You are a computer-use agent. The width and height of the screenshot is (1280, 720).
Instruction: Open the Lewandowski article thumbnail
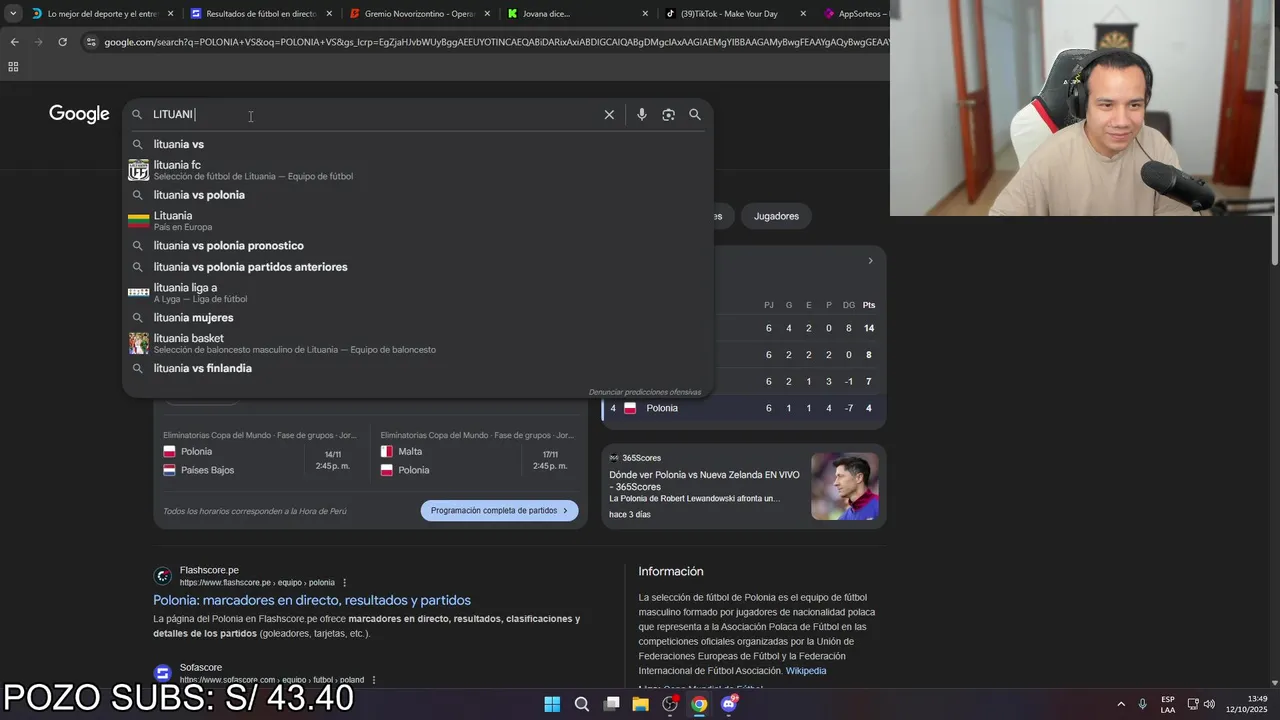pyautogui.click(x=845, y=486)
